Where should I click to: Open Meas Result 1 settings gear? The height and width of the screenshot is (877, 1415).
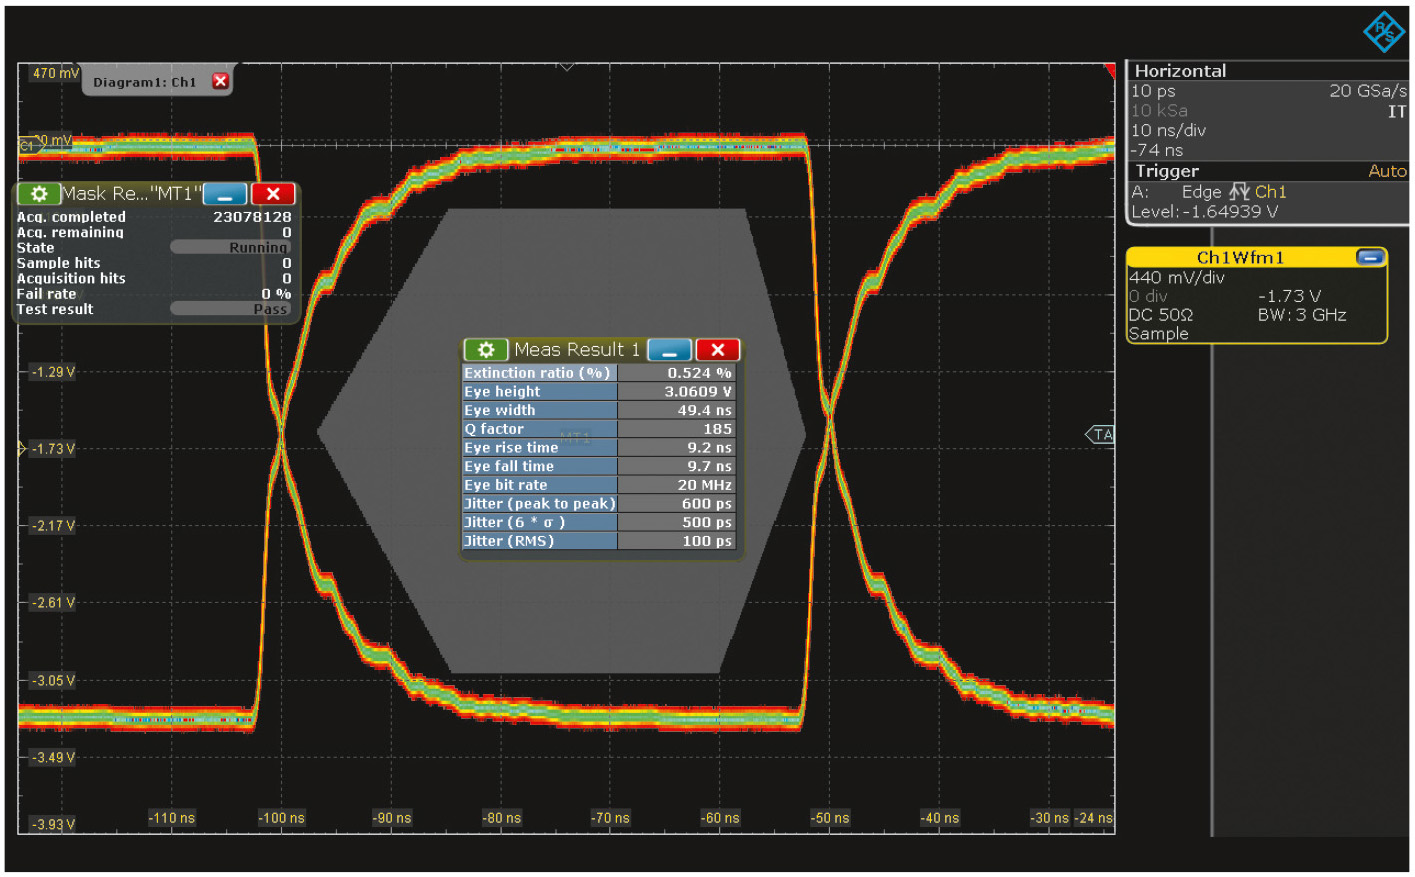pos(486,350)
